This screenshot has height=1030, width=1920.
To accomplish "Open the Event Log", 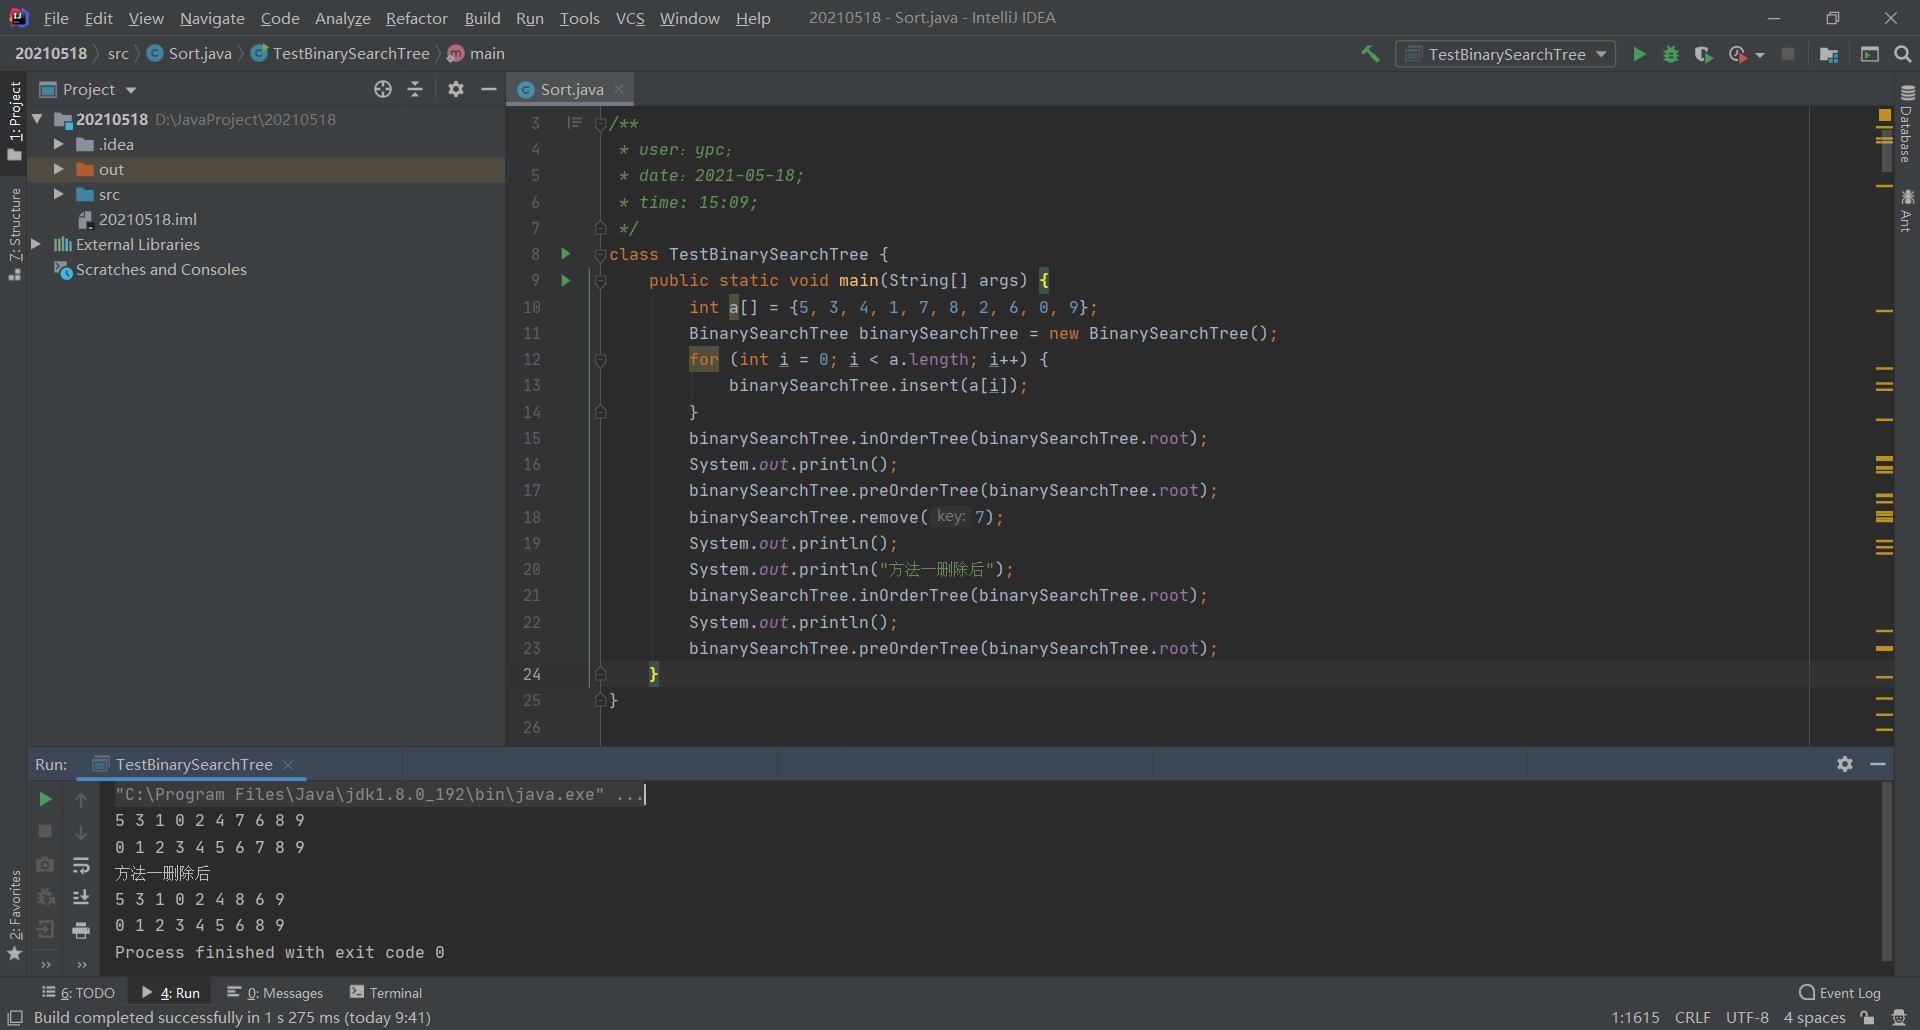I will (x=1840, y=993).
